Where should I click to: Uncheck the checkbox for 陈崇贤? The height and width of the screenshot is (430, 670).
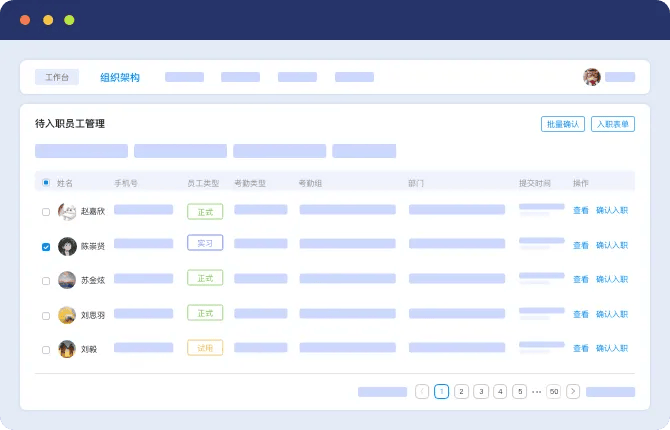[x=46, y=246]
